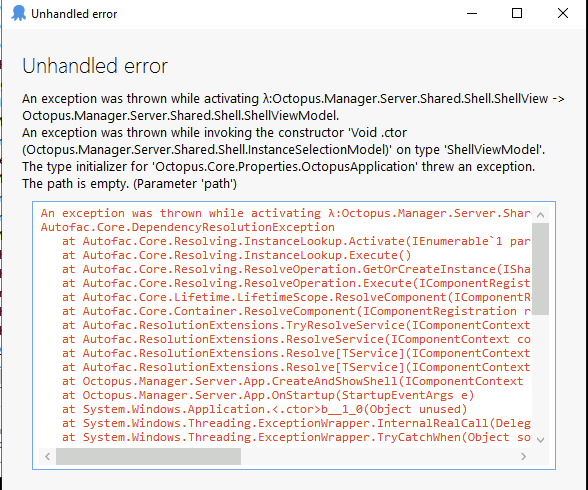Click the 'TryResolveService' stack trace line

[x=296, y=325]
